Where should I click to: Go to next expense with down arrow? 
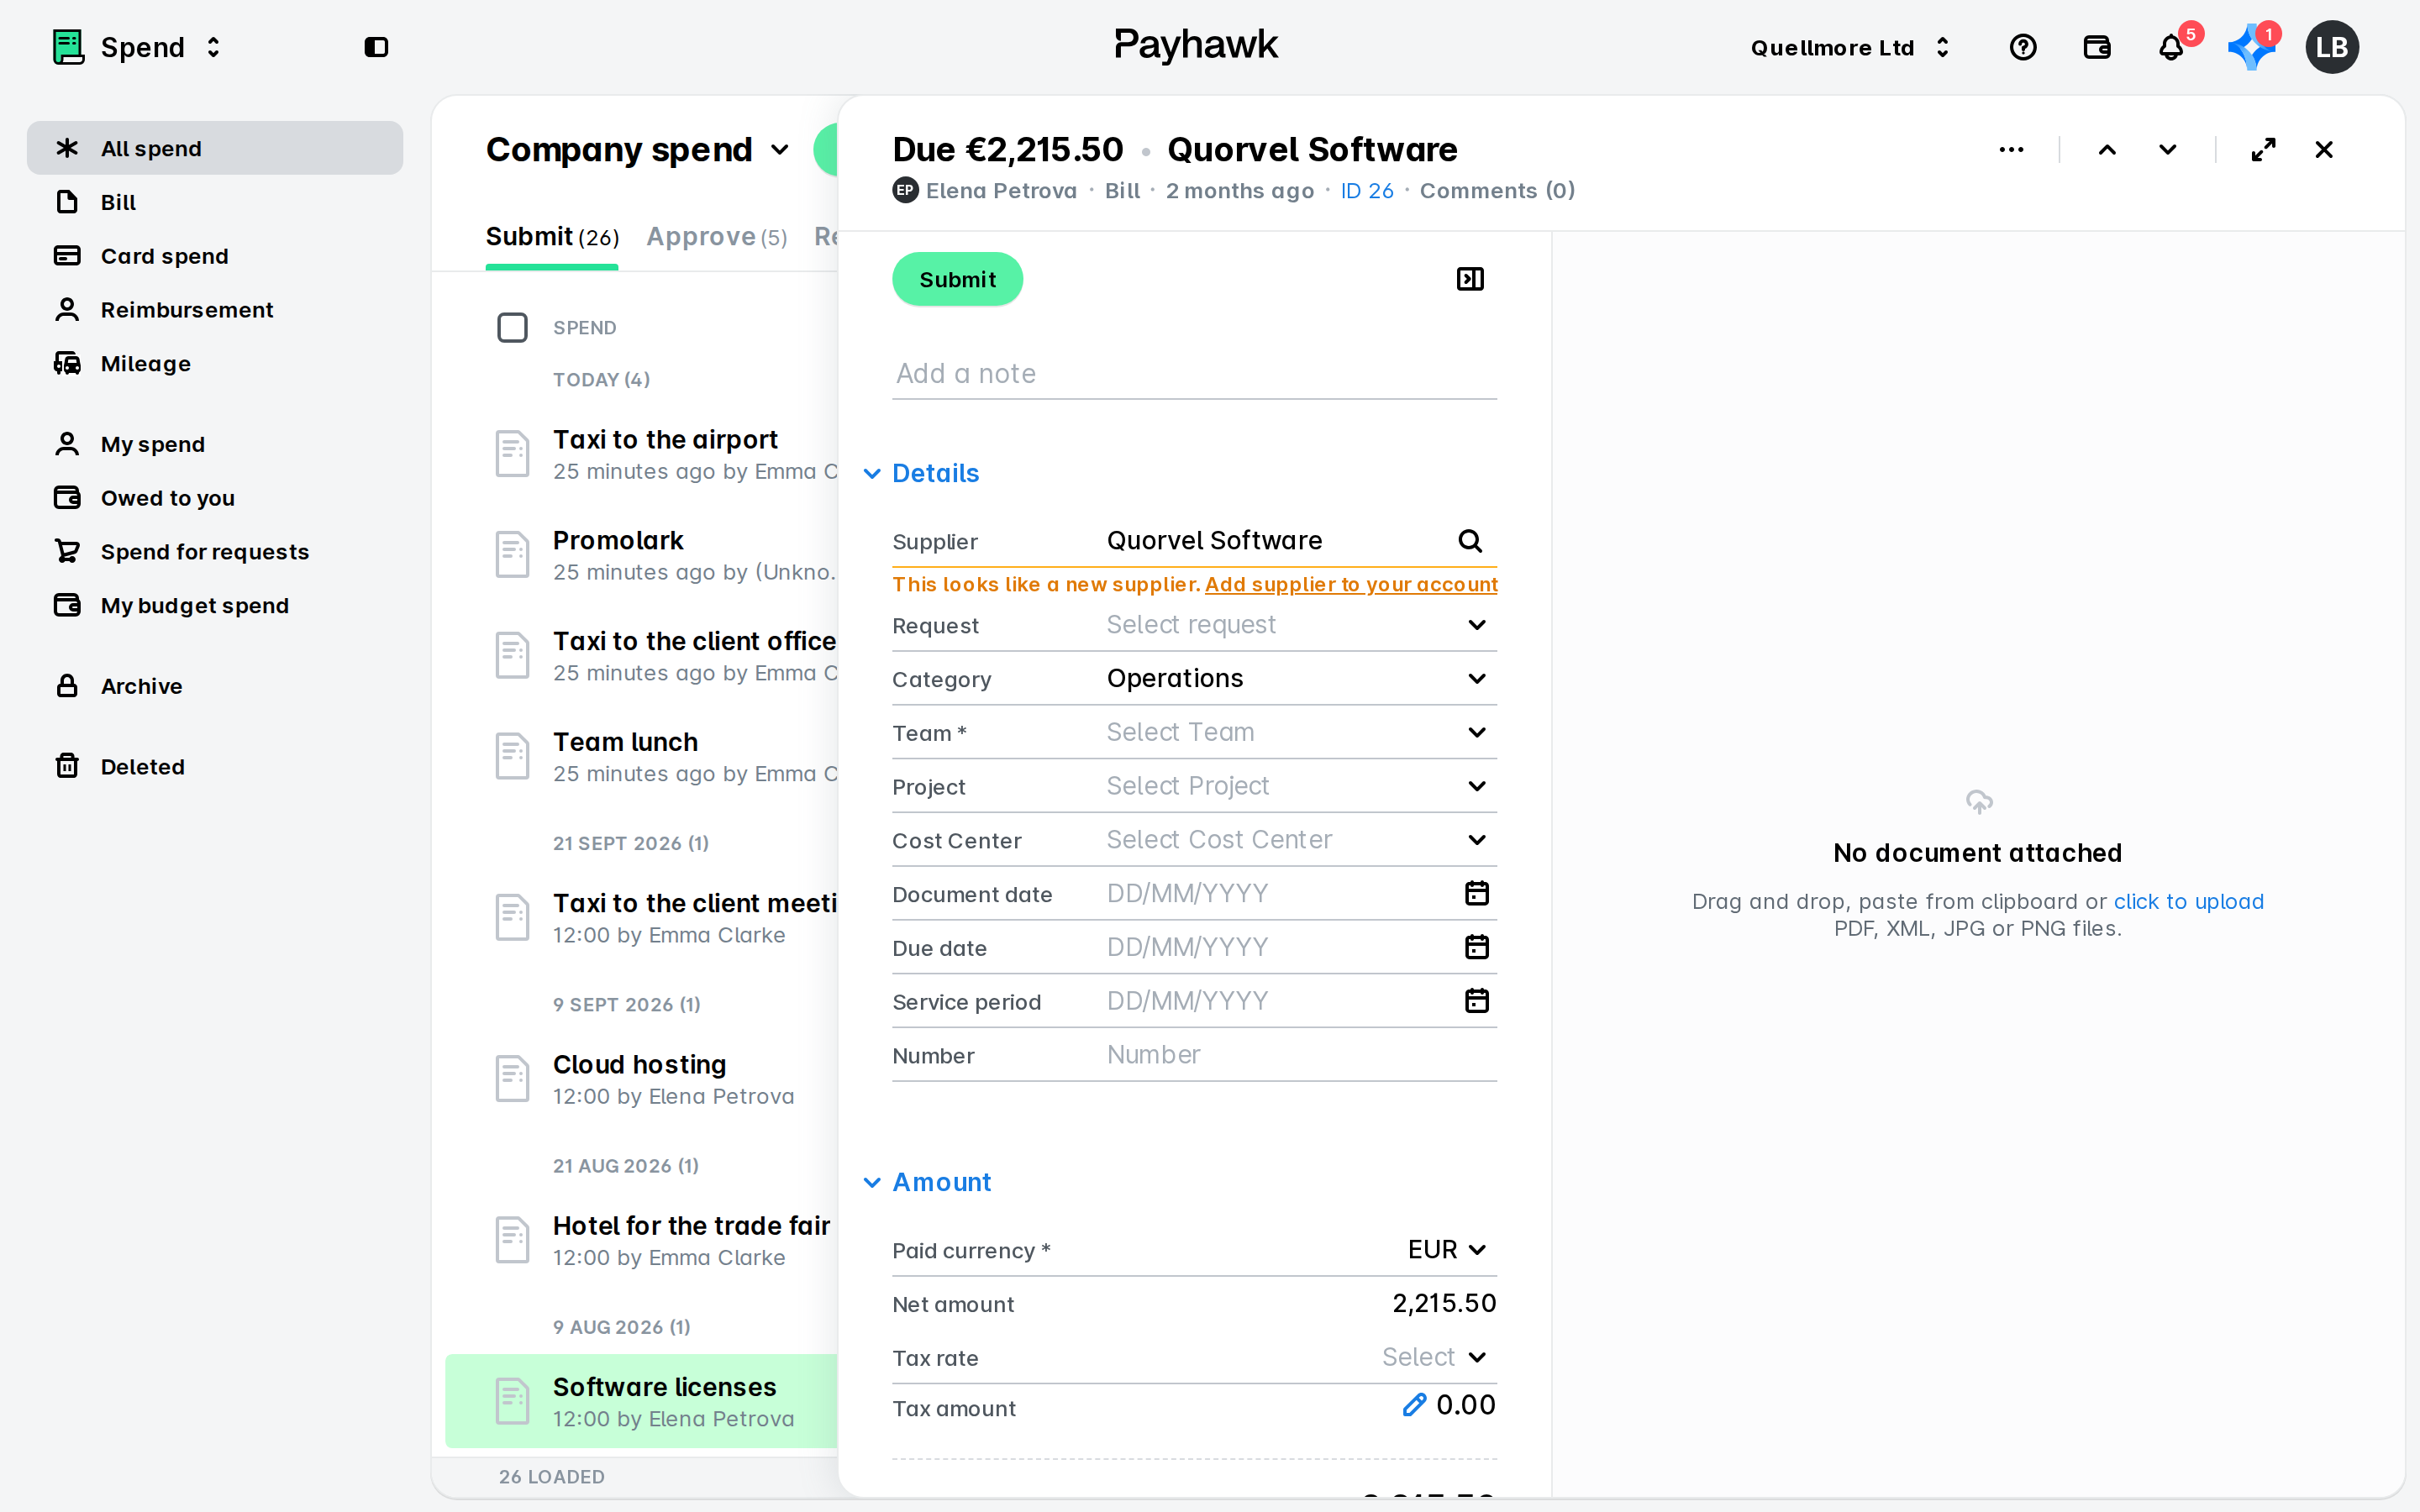[x=2167, y=150]
